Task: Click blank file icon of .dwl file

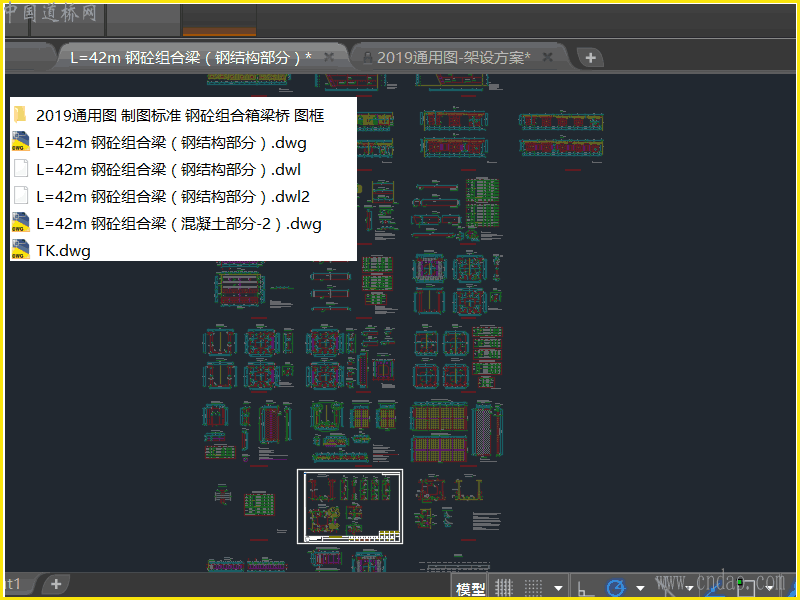Action: point(20,169)
